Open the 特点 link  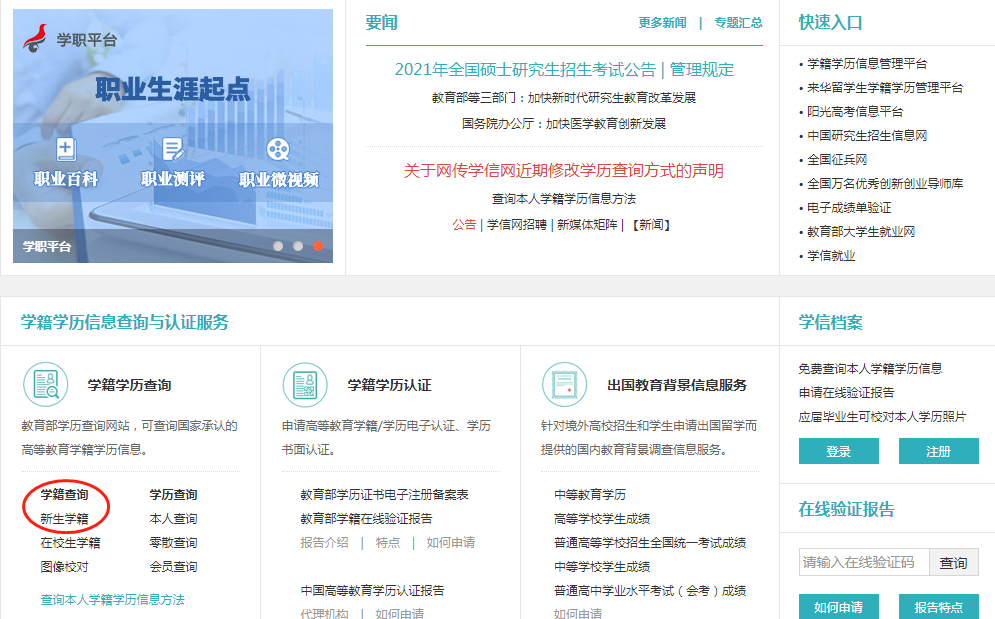pyautogui.click(x=388, y=543)
